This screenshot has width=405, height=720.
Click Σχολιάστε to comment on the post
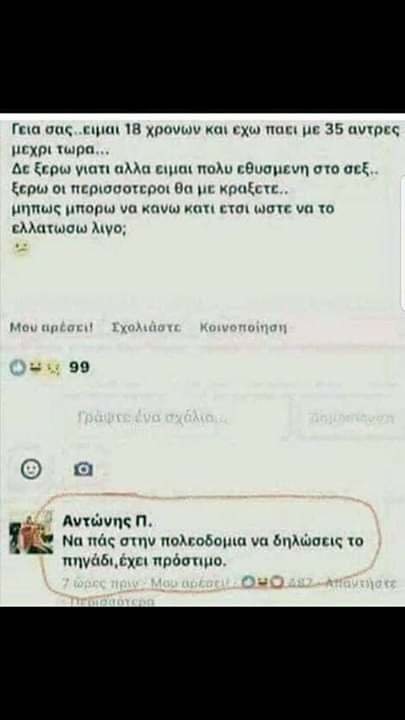click(146, 328)
